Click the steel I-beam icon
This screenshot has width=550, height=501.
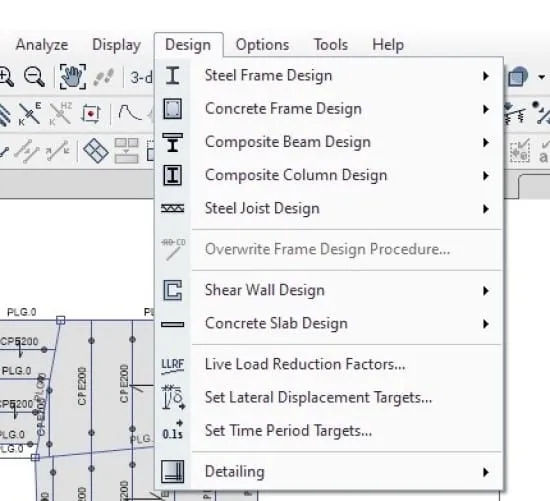pyautogui.click(x=173, y=75)
